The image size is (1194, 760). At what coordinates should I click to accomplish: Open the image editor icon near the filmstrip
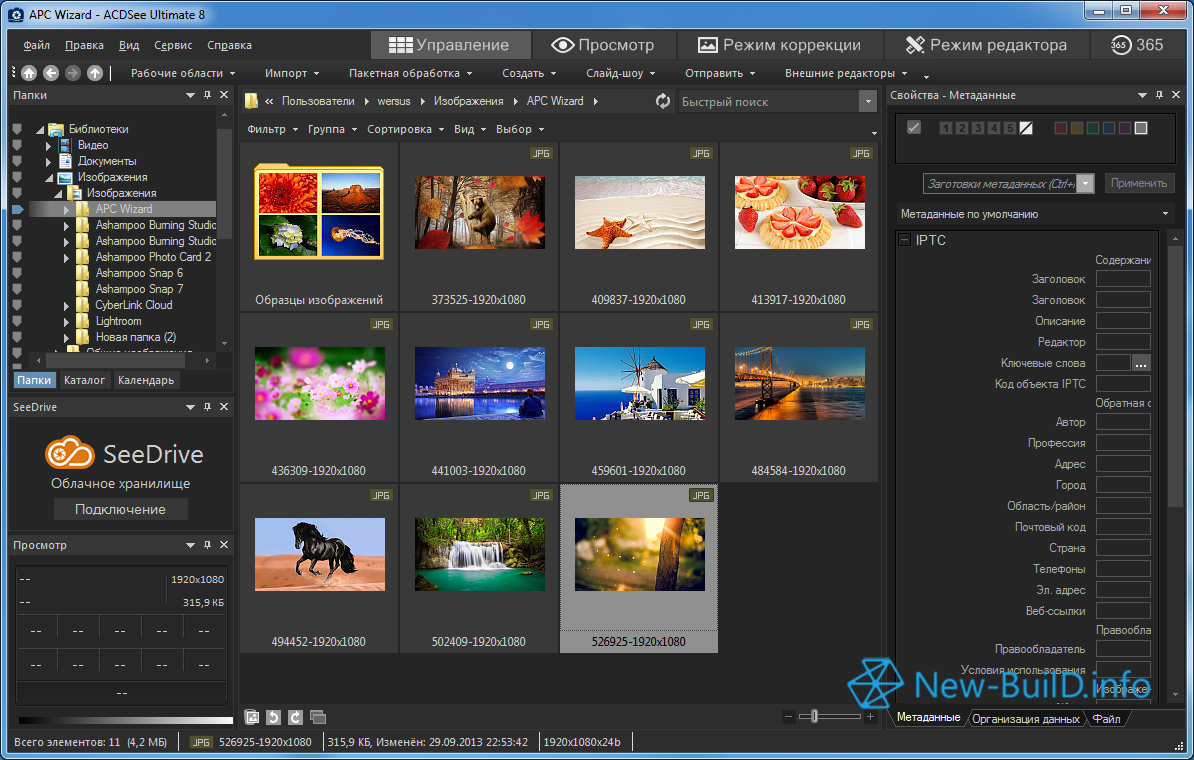click(252, 717)
